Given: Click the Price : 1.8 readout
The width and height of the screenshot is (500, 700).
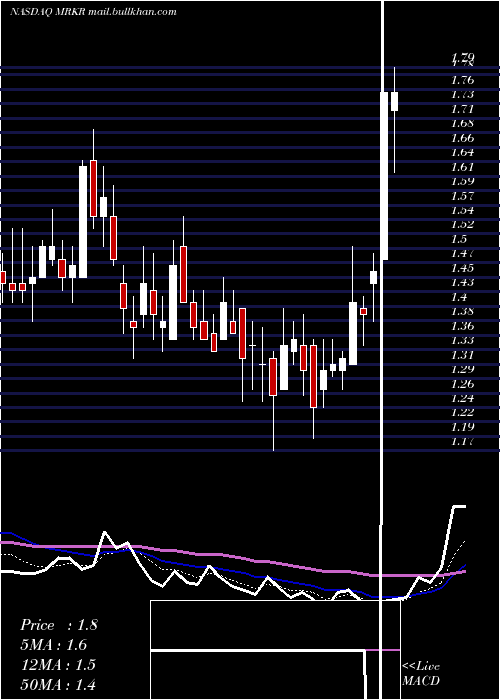Looking at the screenshot, I should click(x=58, y=625).
